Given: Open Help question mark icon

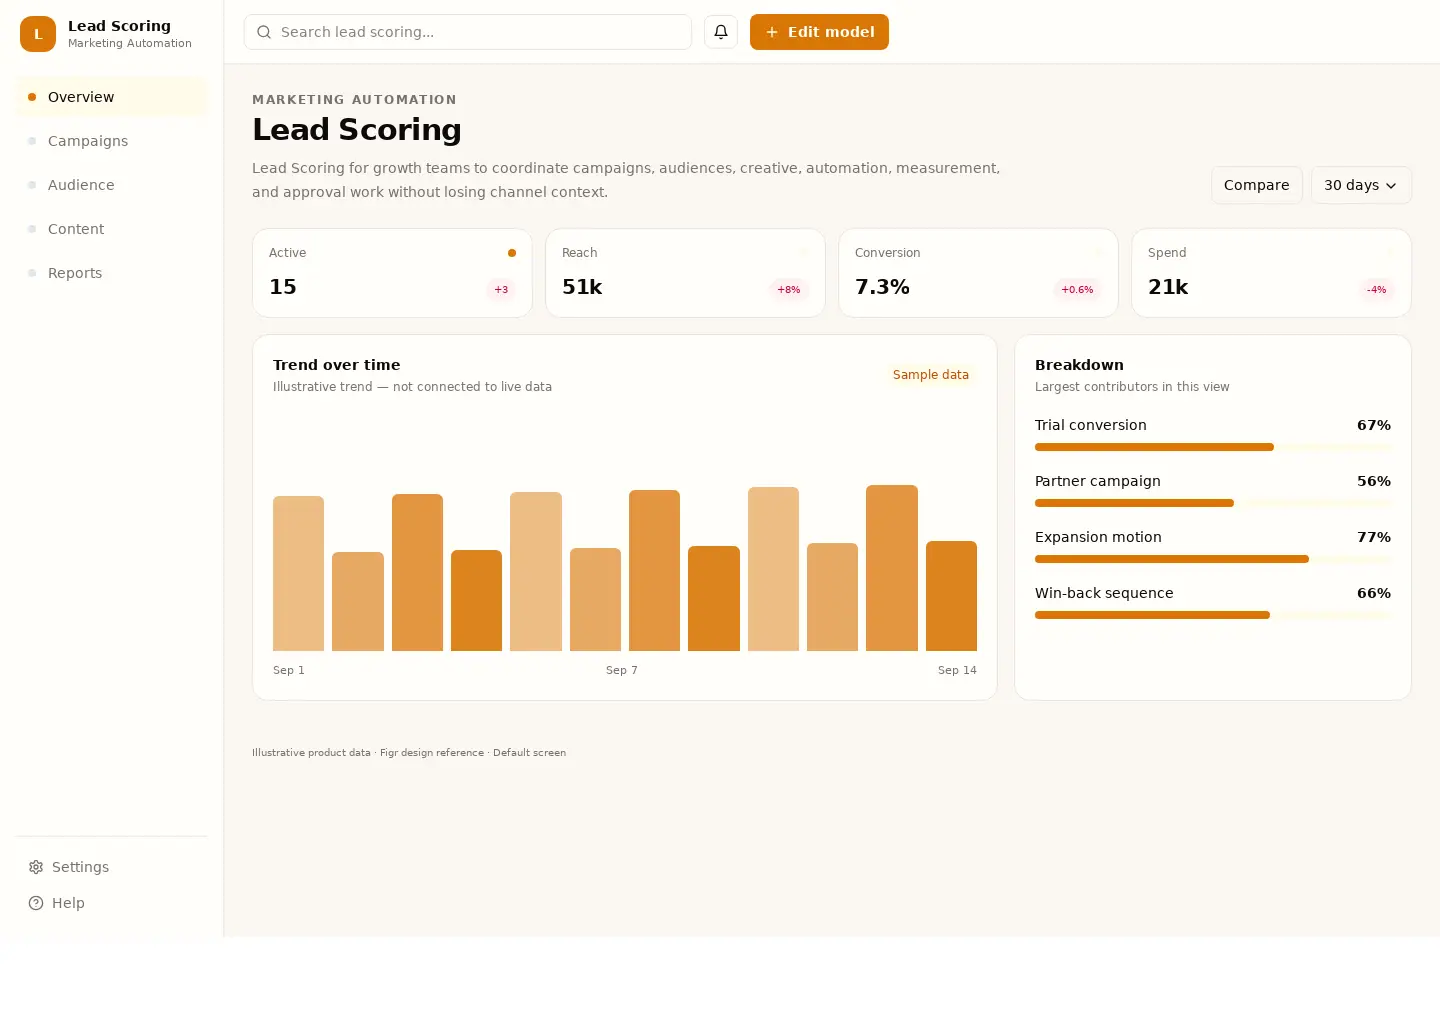Looking at the screenshot, I should tap(36, 903).
